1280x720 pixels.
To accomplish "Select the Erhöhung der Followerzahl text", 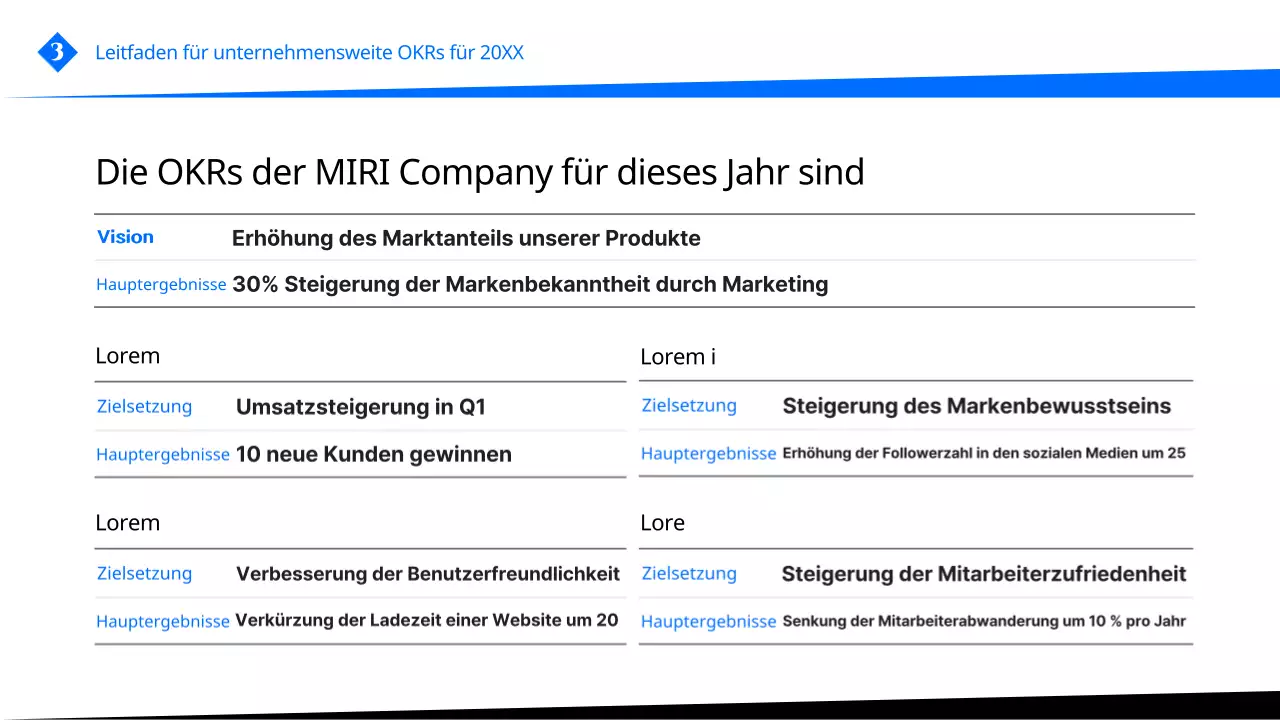I will 985,453.
